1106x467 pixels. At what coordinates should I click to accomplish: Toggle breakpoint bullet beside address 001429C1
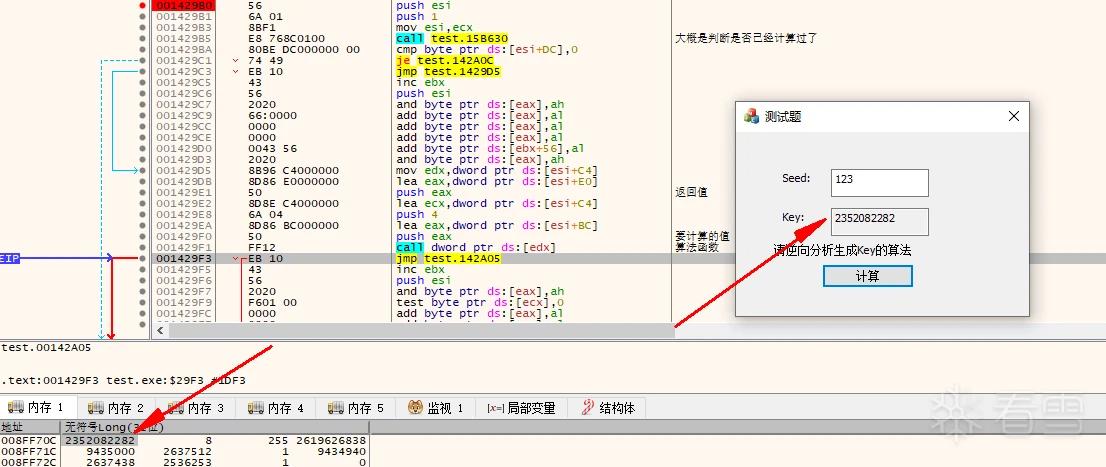coord(143,61)
